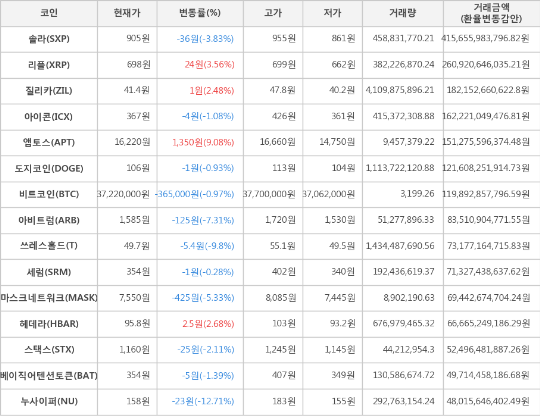Image resolution: width=540 pixels, height=416 pixels.
Task: Click SXP trade amount 415,655,983,796.82원
Action: tap(486, 38)
